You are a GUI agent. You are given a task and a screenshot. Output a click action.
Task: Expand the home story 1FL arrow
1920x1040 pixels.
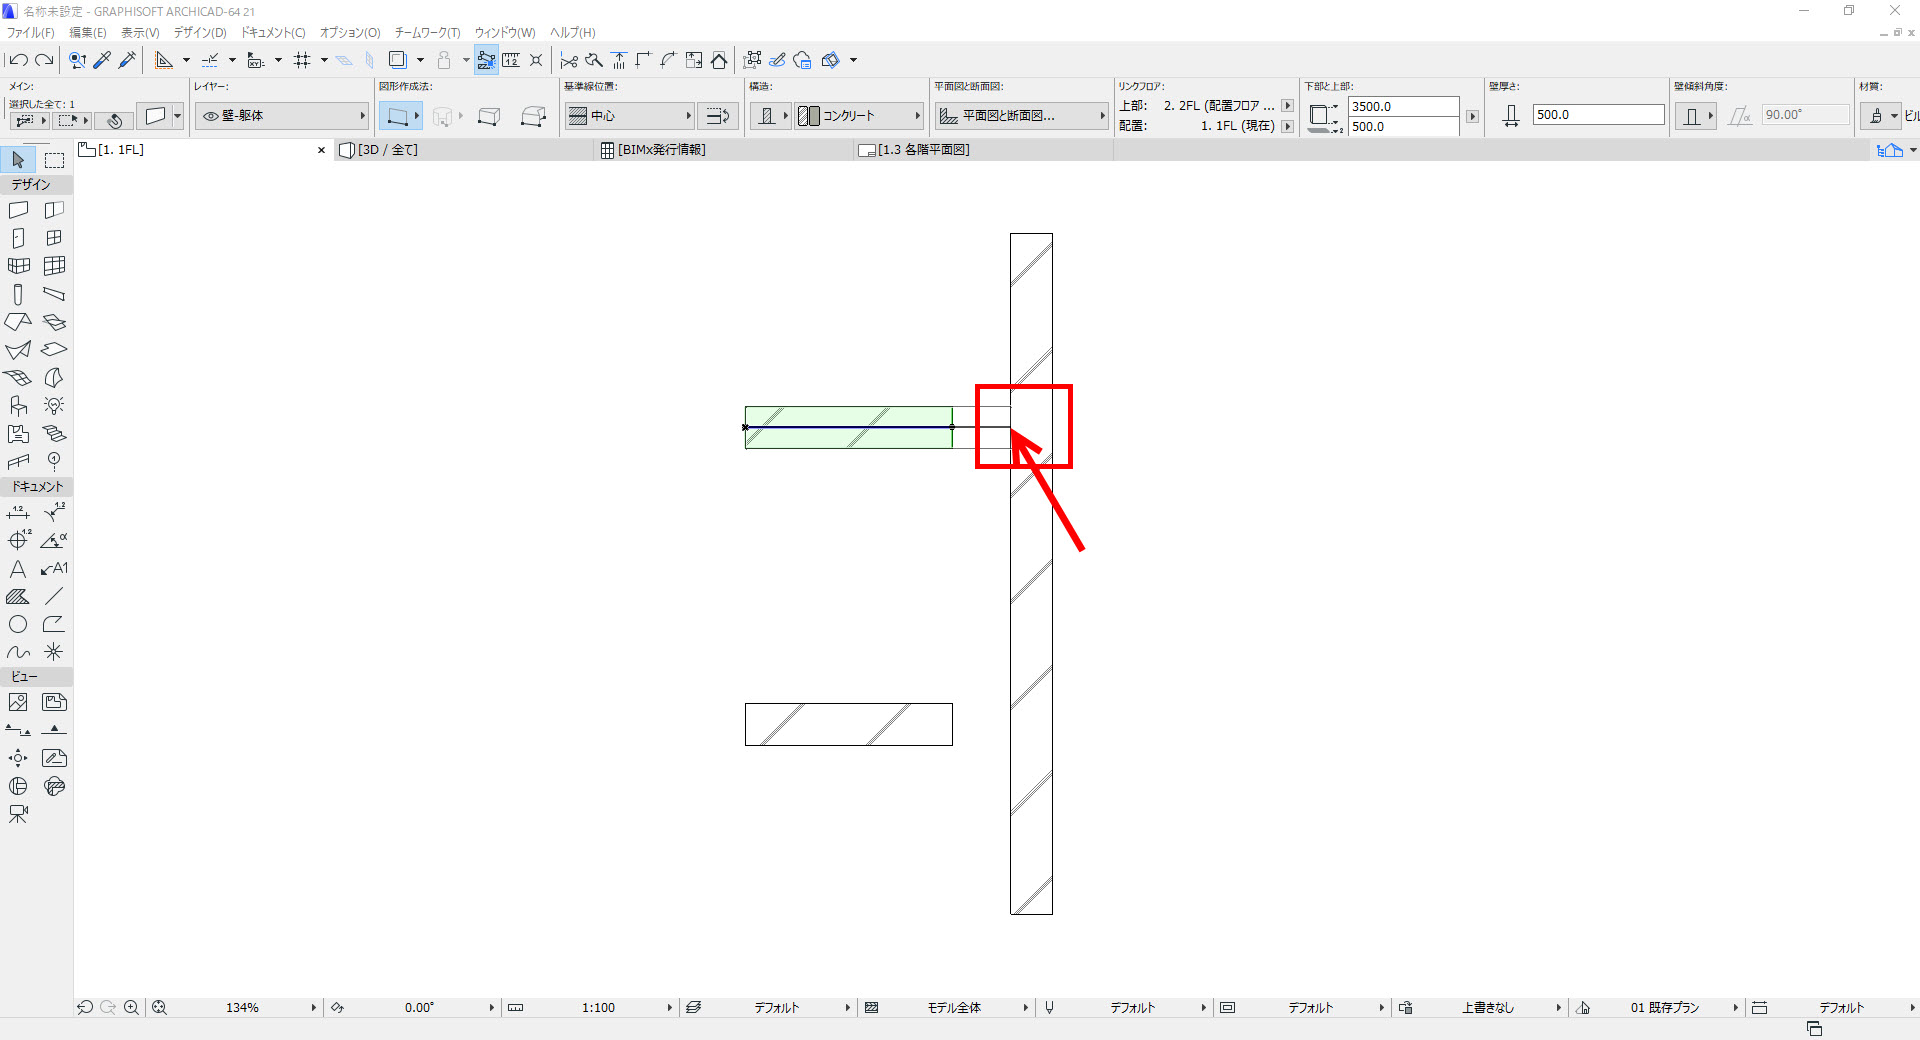tap(1287, 126)
